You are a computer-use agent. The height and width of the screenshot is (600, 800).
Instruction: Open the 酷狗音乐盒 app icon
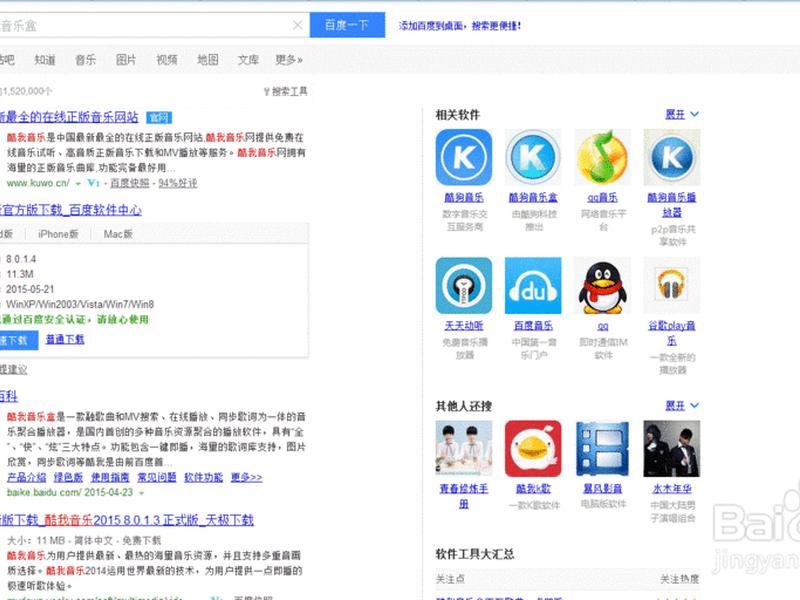(533, 157)
